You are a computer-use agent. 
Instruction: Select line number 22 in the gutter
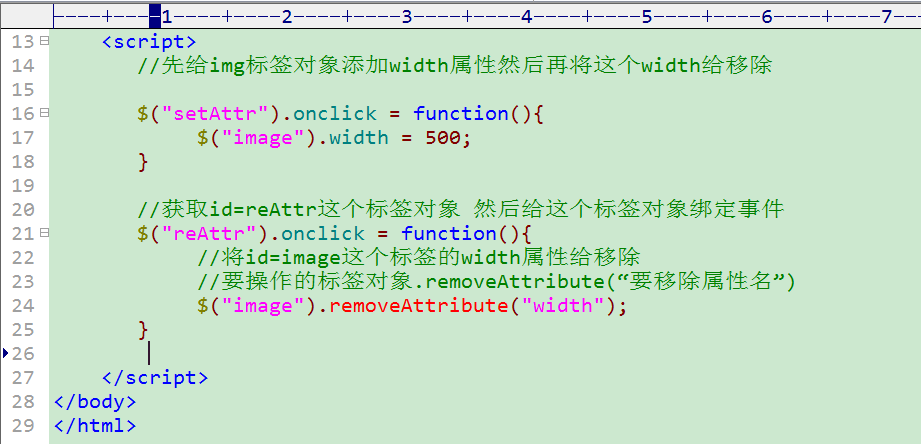(23, 258)
